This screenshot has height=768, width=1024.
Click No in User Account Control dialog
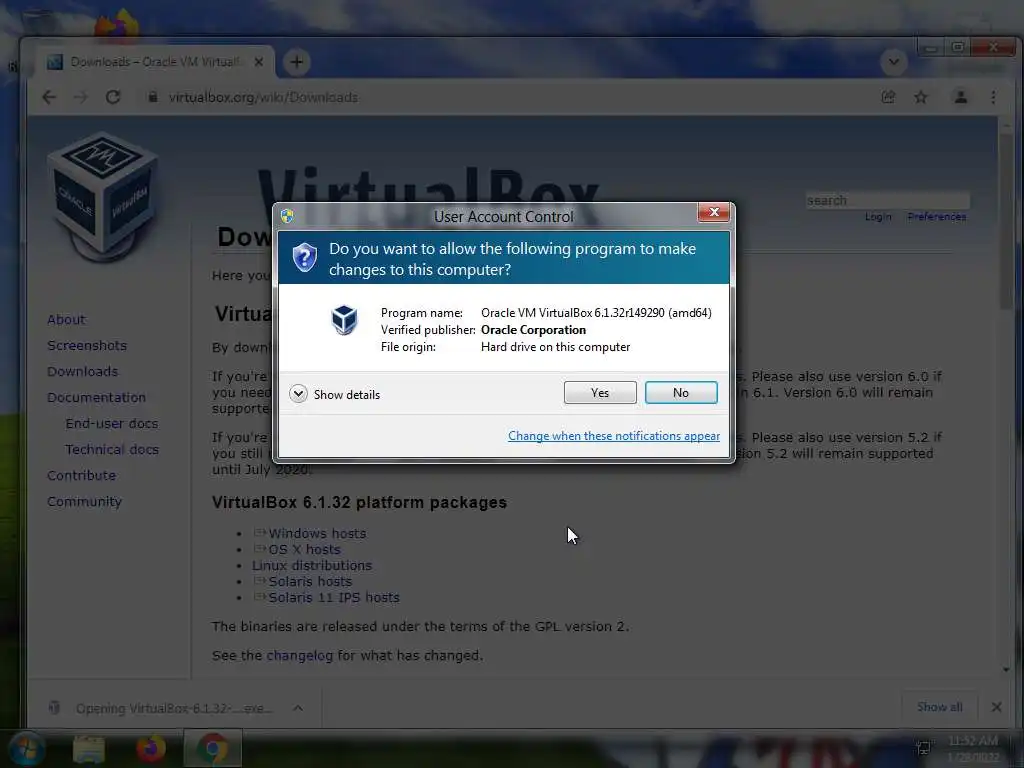point(680,392)
